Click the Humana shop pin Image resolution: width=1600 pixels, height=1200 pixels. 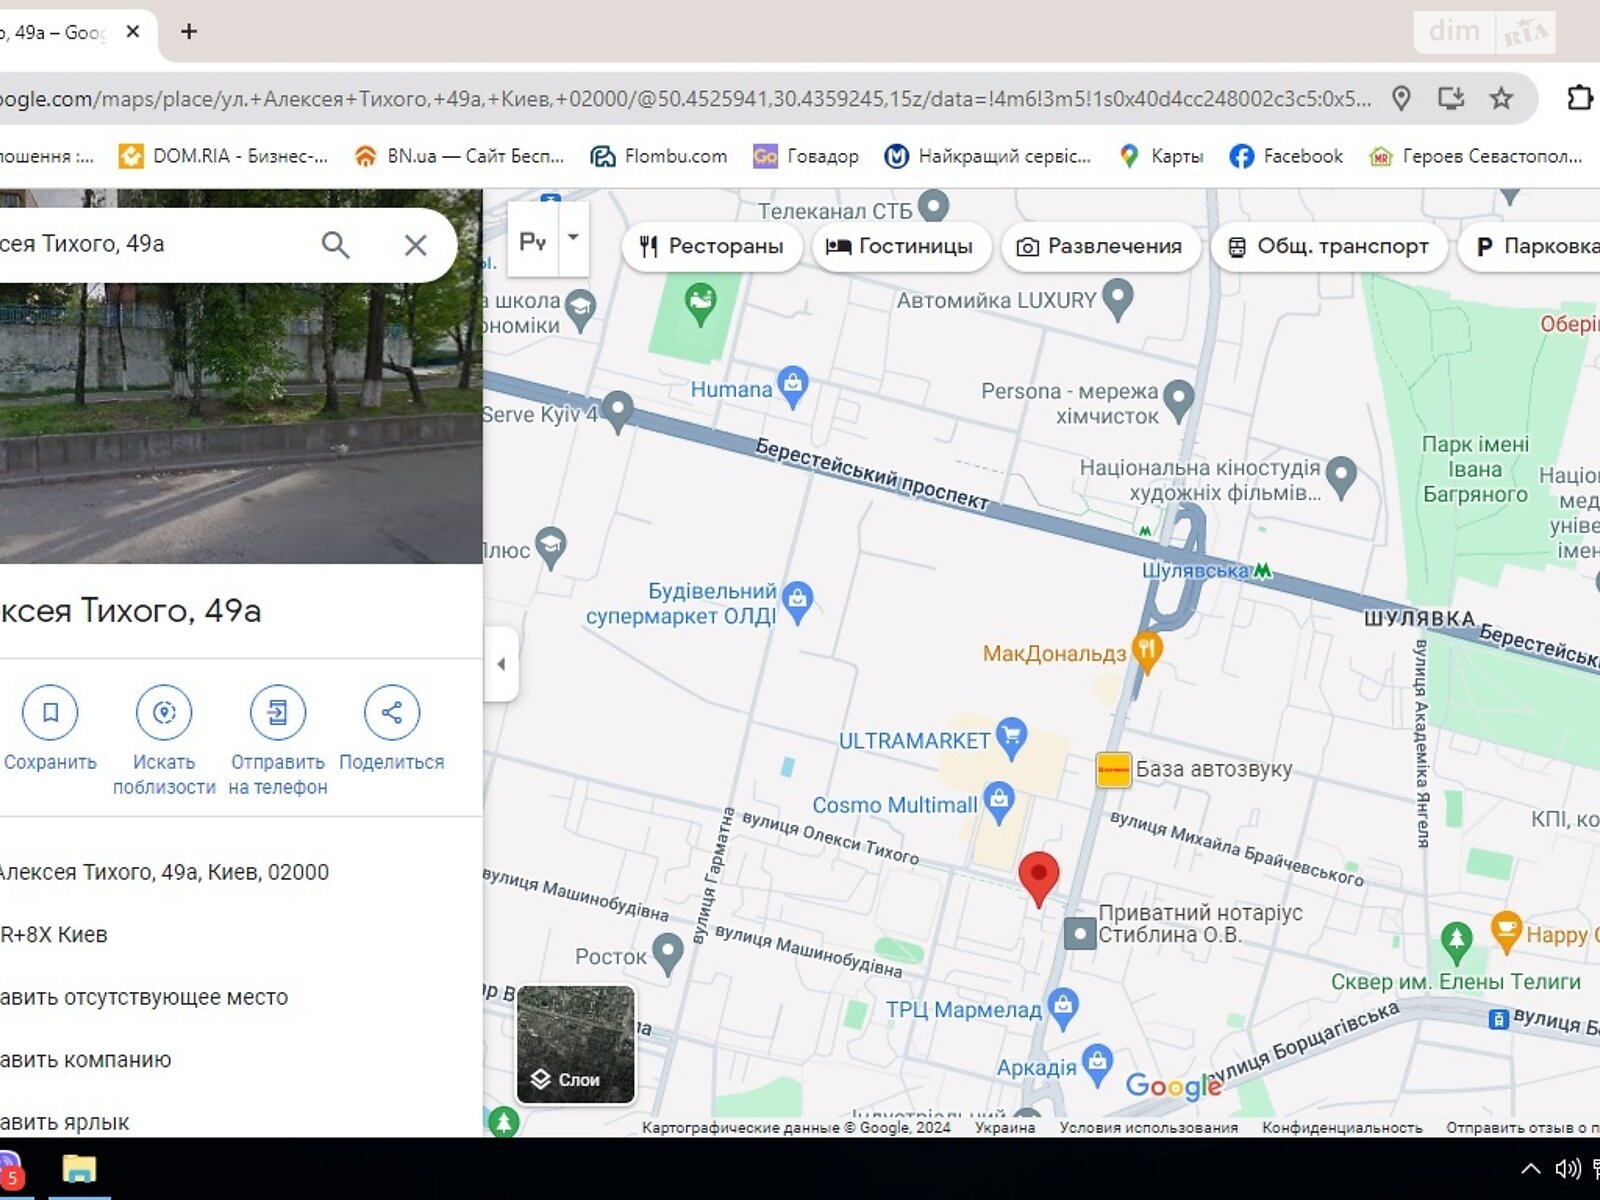(x=793, y=387)
